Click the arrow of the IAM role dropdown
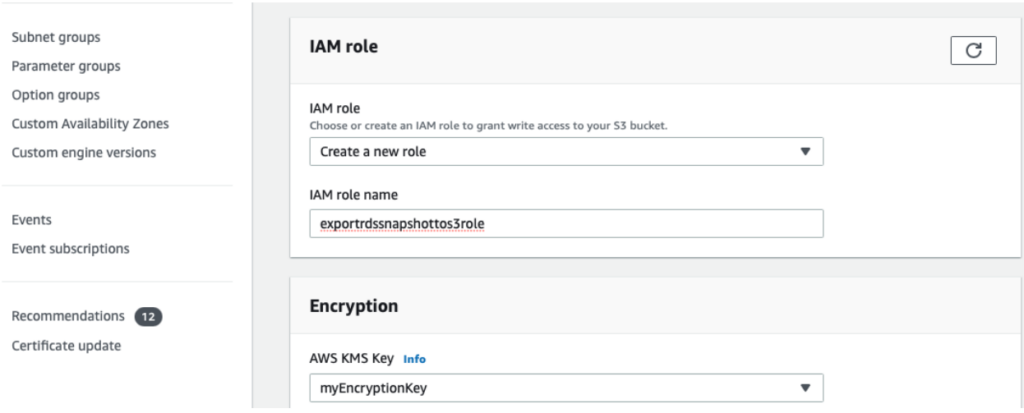 [805, 152]
